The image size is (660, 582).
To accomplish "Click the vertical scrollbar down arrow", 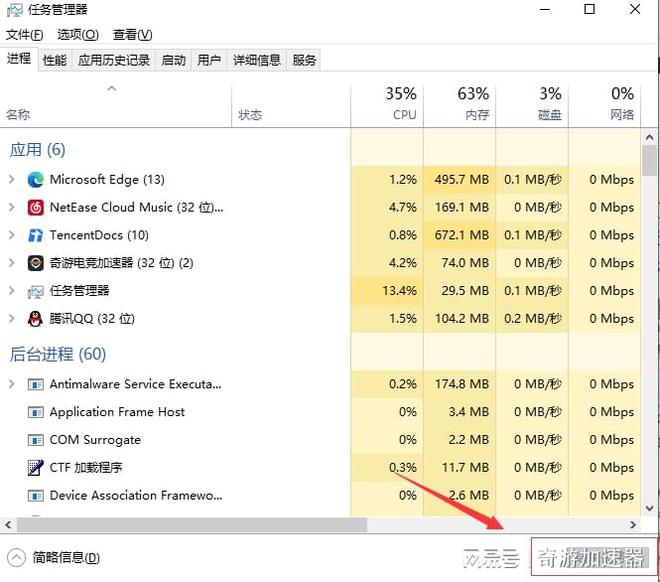I will pos(649,508).
